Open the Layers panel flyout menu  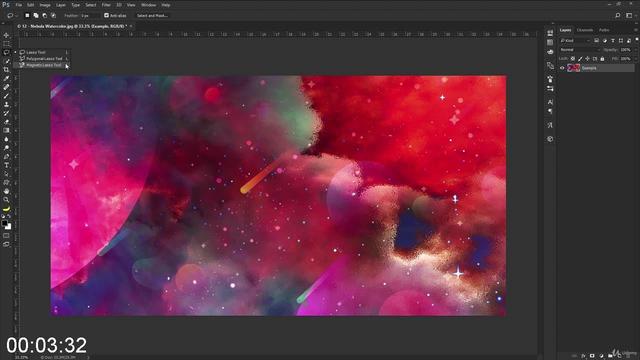(635, 30)
